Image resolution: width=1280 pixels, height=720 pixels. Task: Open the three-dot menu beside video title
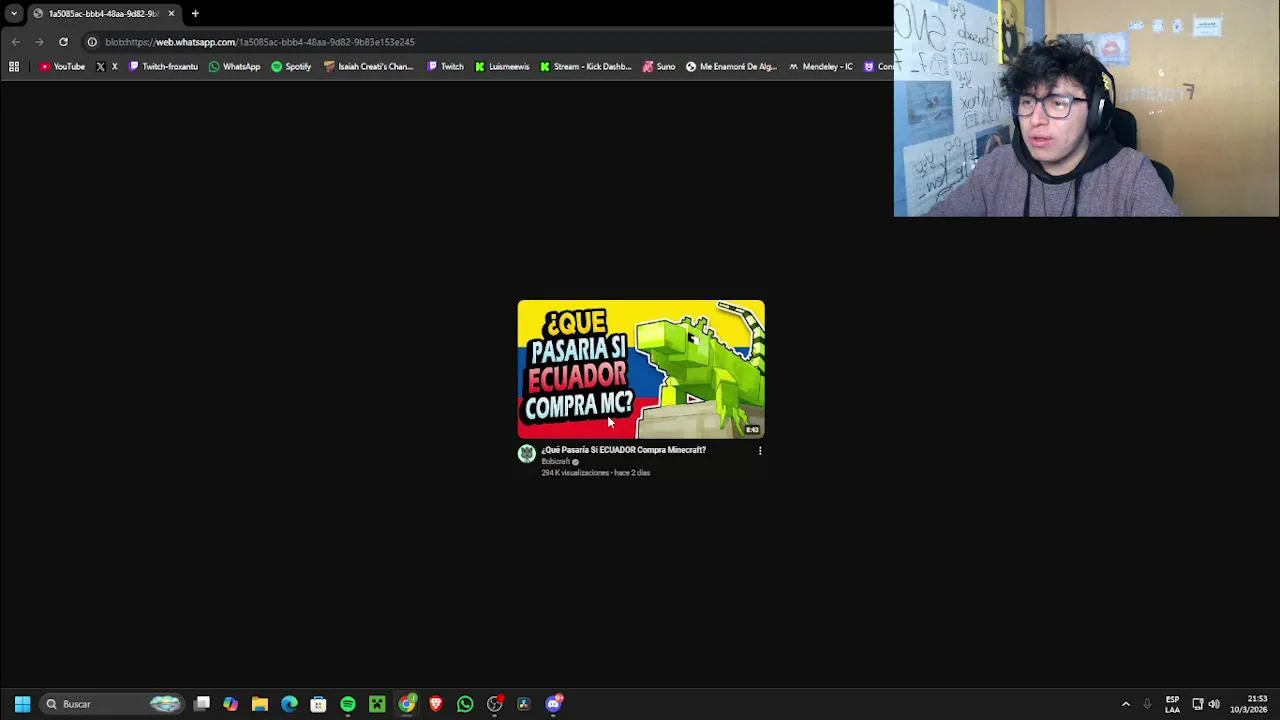(760, 451)
